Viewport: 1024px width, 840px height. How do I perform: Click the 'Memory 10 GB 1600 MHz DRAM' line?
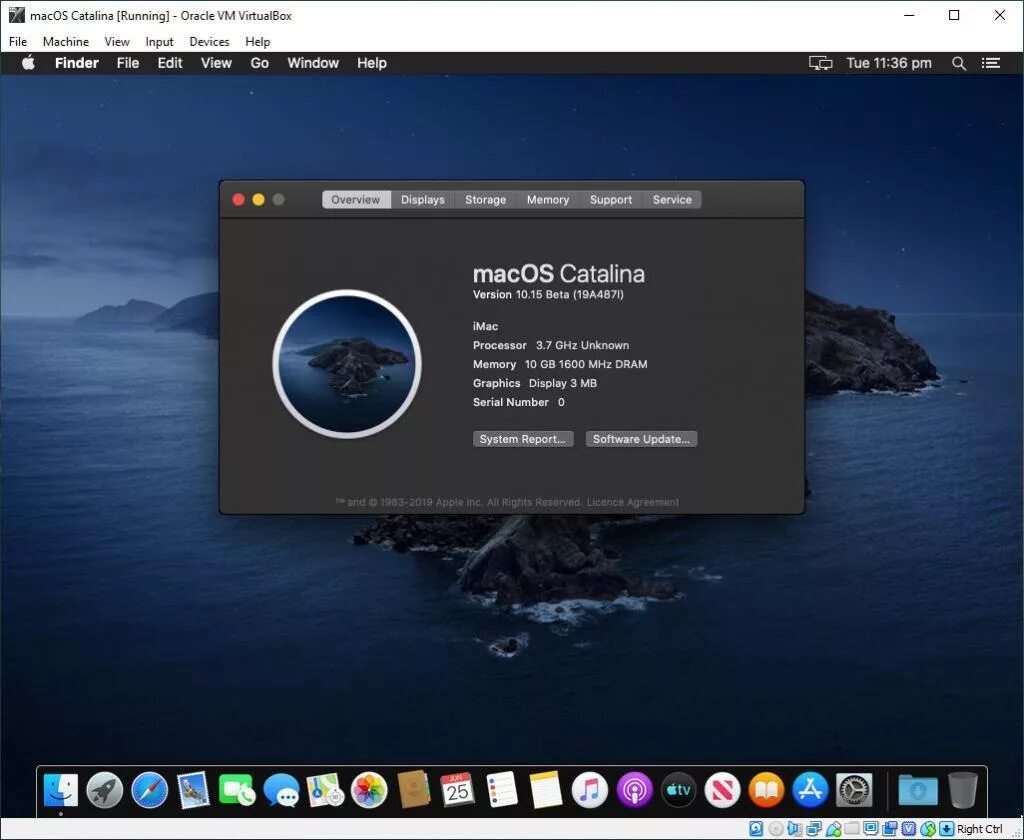(560, 364)
